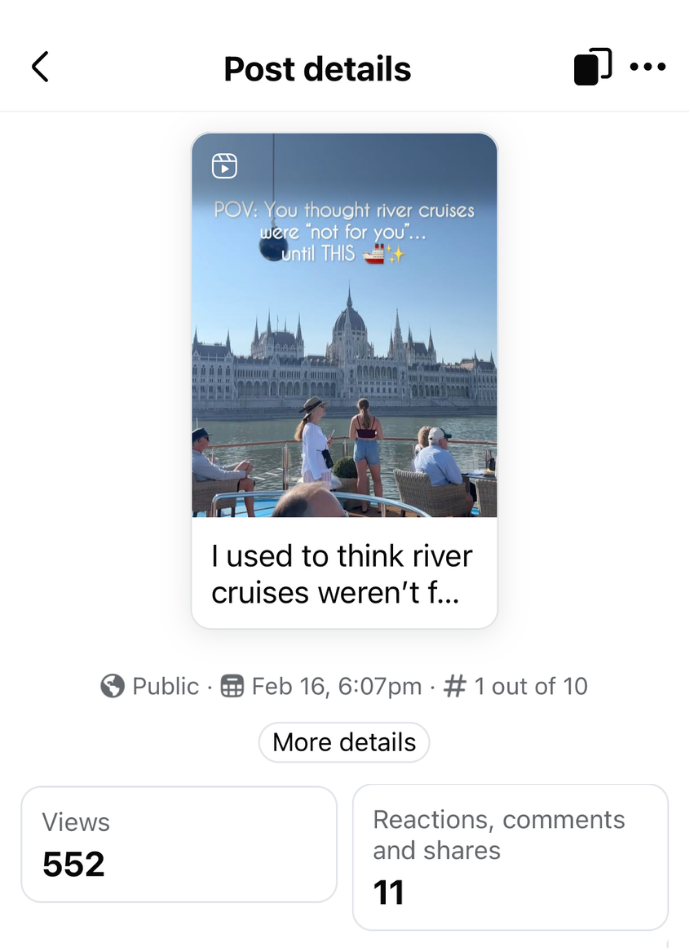Click the calendar icon before the date
The height and width of the screenshot is (950, 690).
click(232, 686)
